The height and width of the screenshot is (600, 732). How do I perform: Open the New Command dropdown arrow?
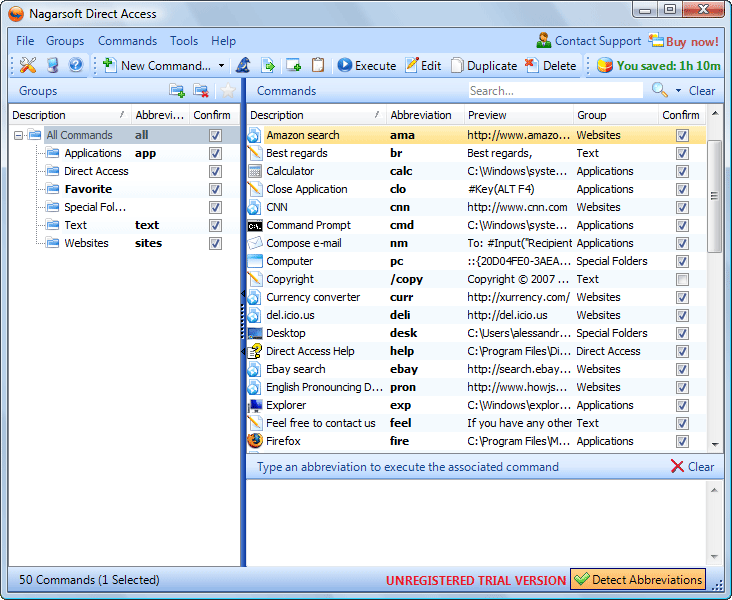point(221,66)
